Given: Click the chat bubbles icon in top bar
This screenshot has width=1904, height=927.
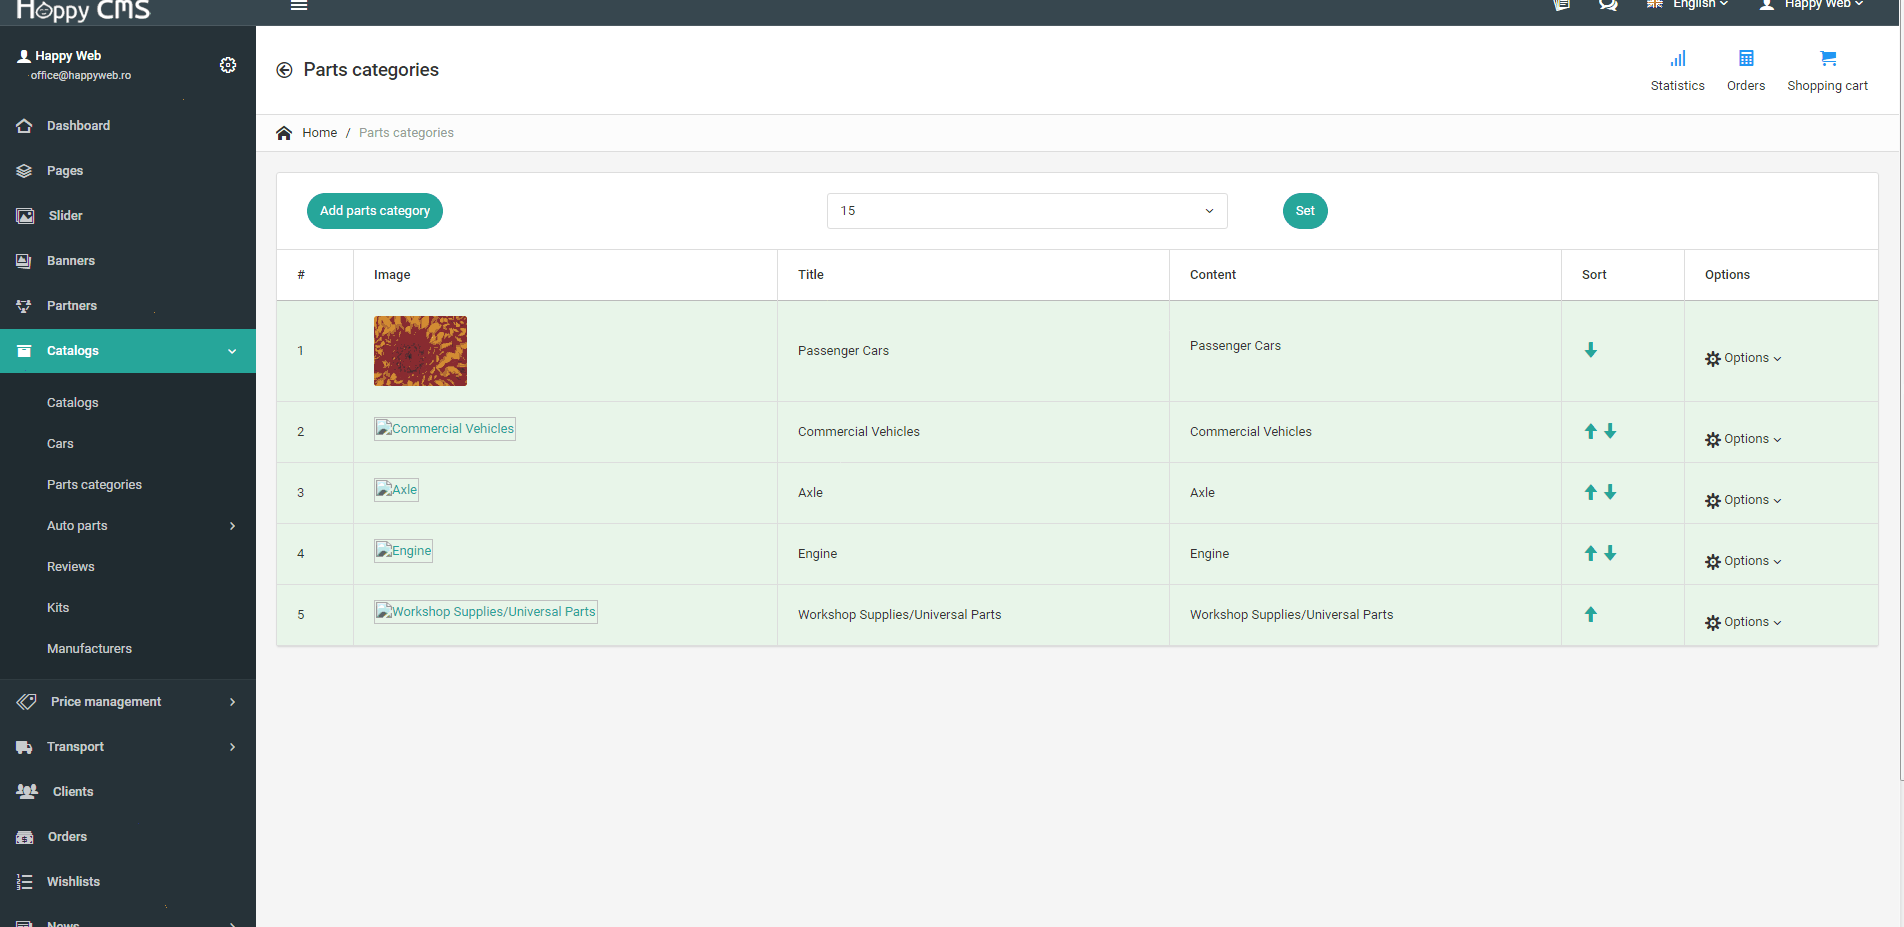Looking at the screenshot, I should [1608, 5].
